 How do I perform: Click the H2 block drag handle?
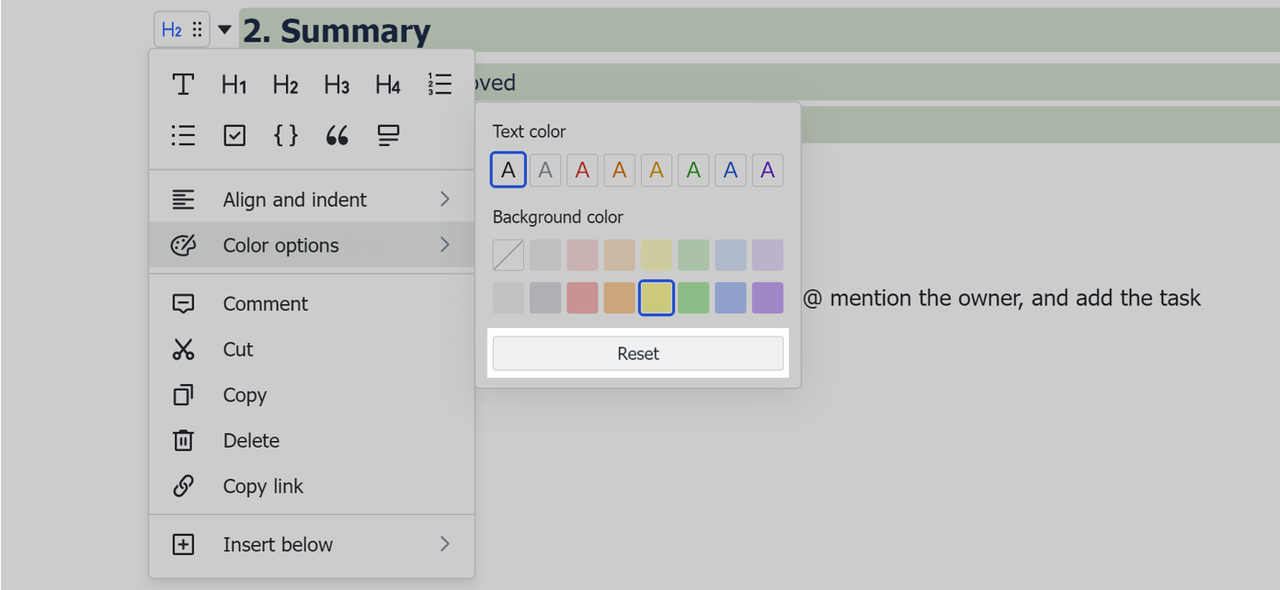click(x=197, y=30)
